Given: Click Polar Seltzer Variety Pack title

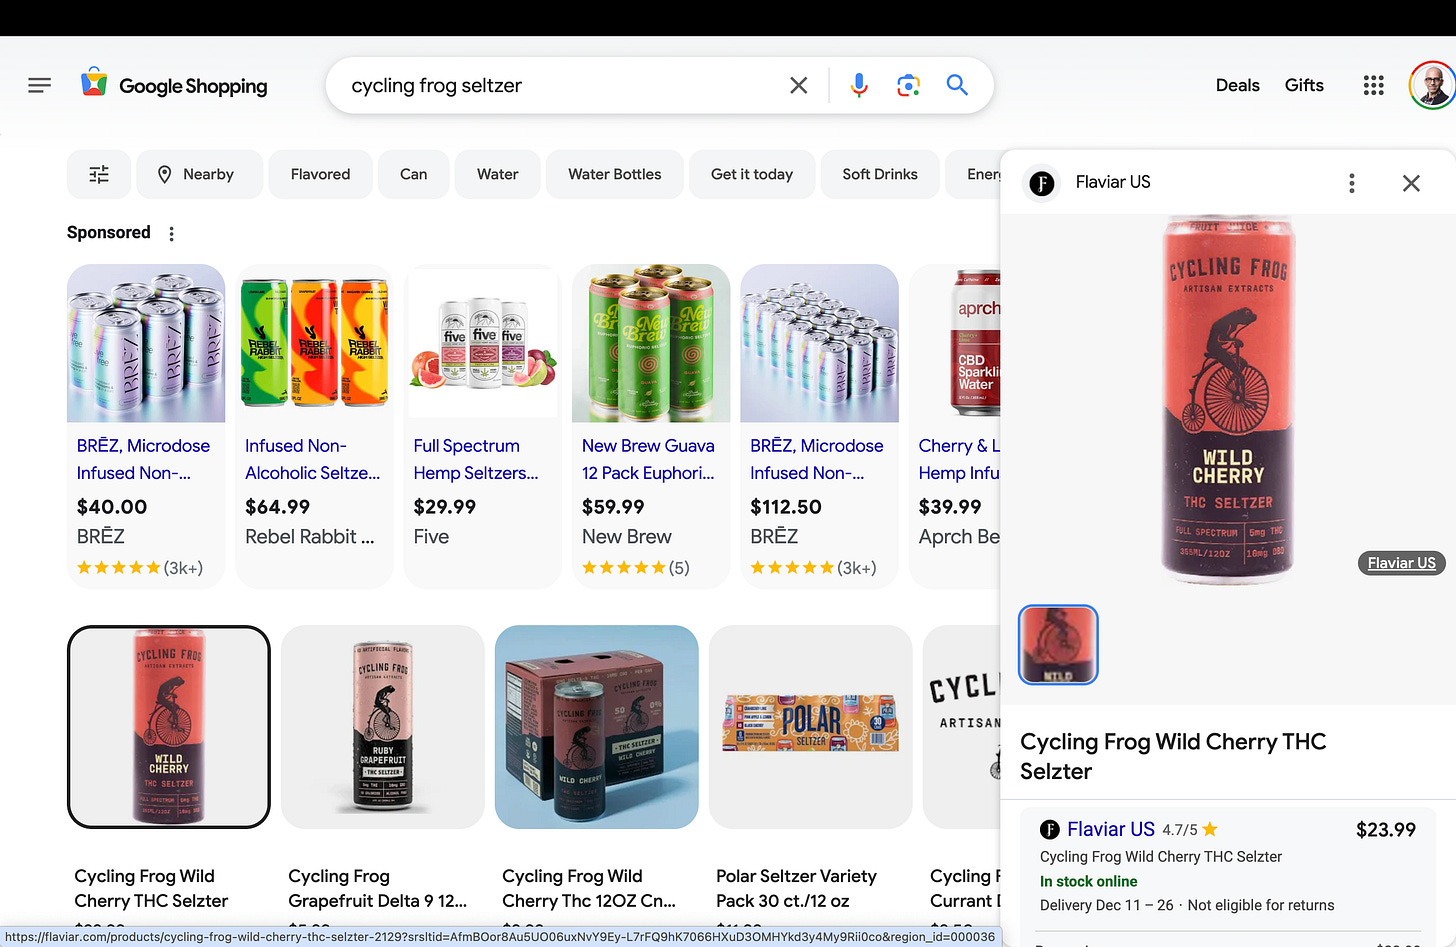Looking at the screenshot, I should tap(796, 888).
